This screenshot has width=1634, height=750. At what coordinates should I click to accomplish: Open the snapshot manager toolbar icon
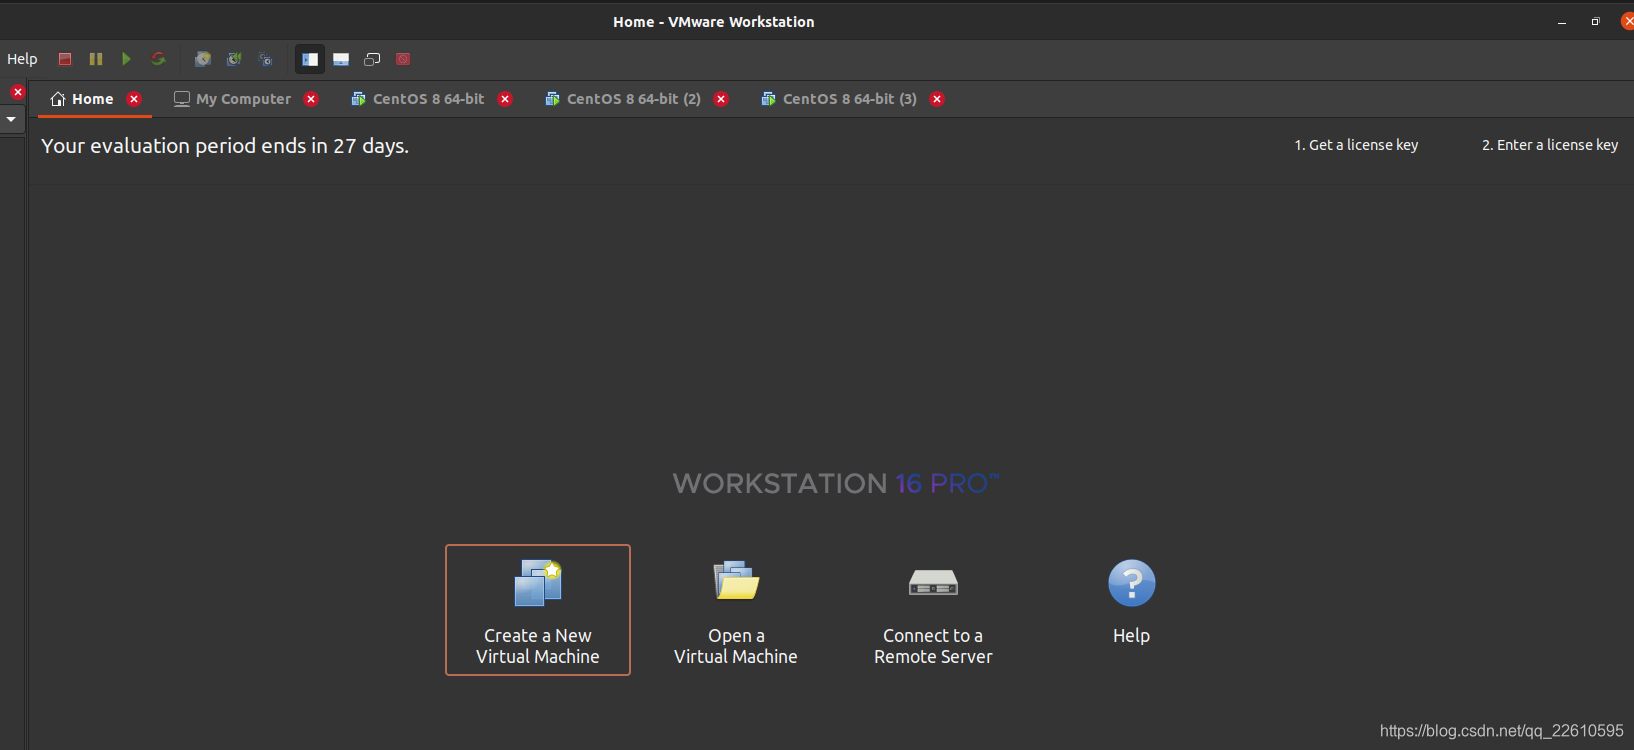(266, 59)
